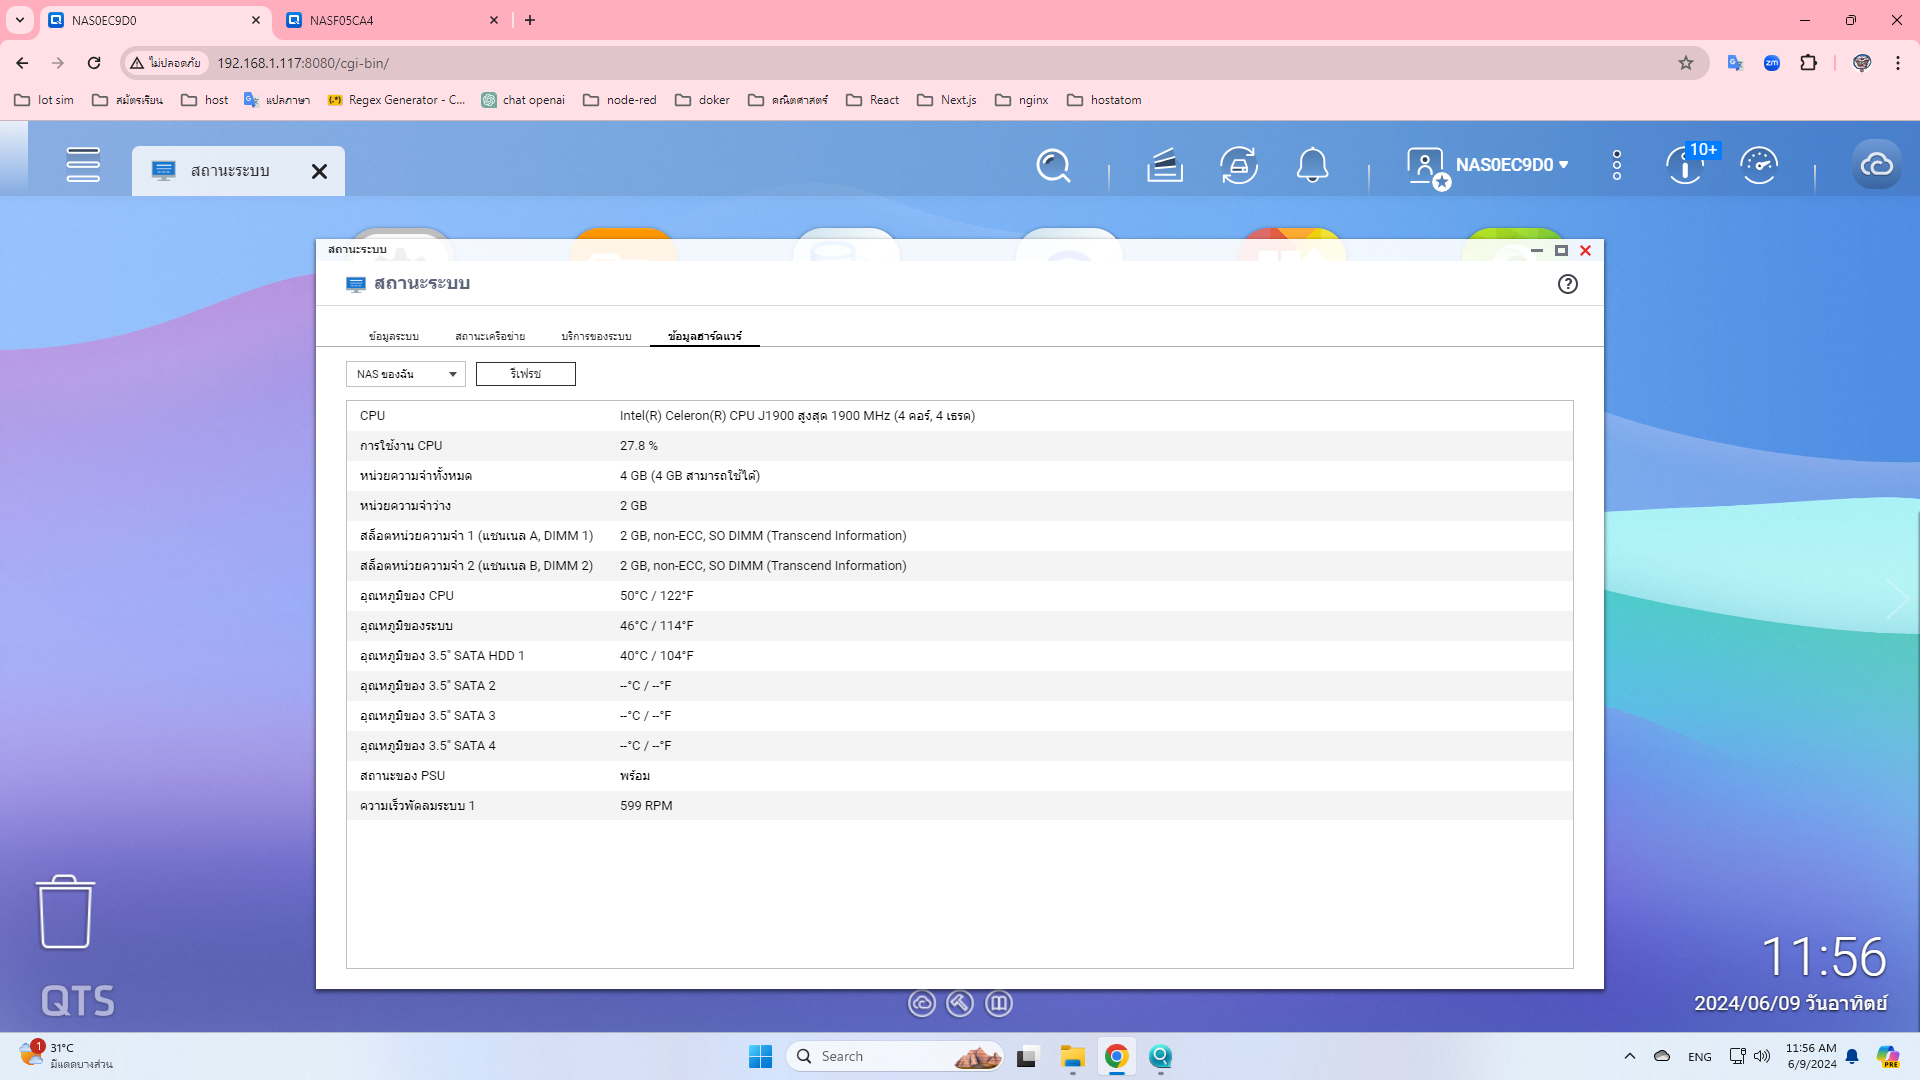Open the React bookmarks folder
The width and height of the screenshot is (1920, 1080).
(x=873, y=100)
